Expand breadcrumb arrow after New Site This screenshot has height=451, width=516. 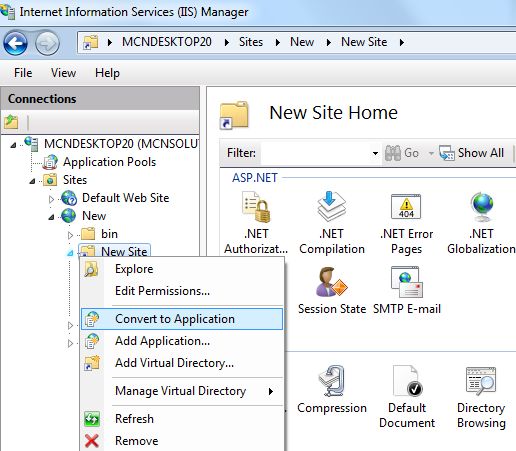click(402, 42)
